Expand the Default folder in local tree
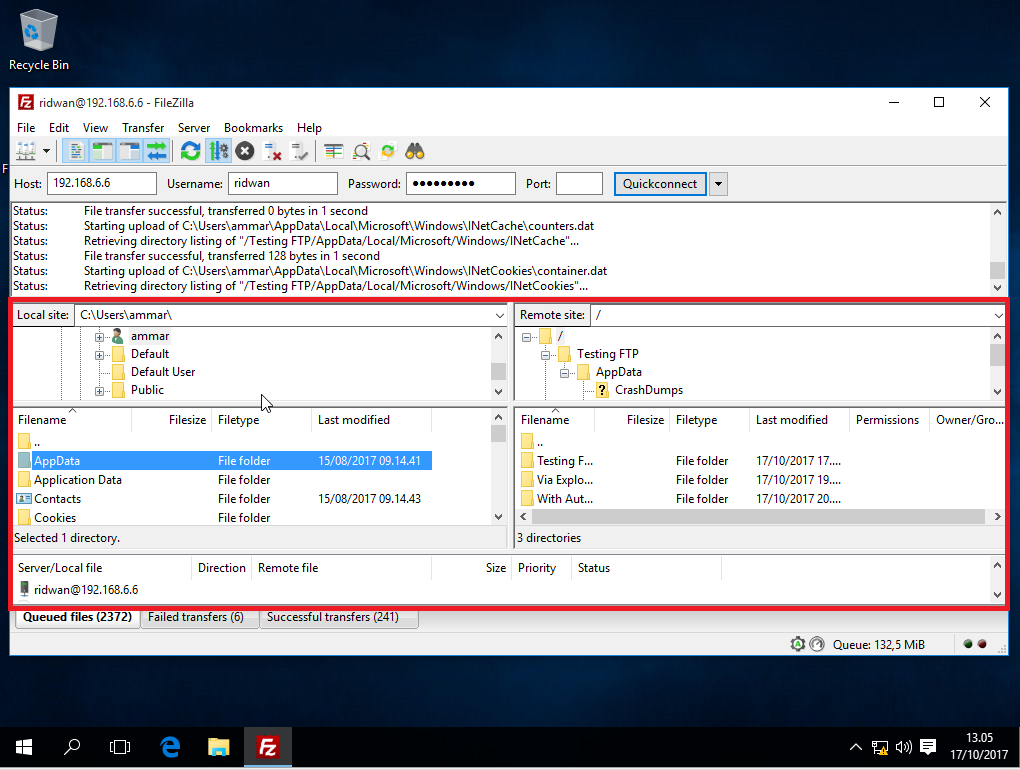This screenshot has width=1020, height=770. click(x=99, y=355)
